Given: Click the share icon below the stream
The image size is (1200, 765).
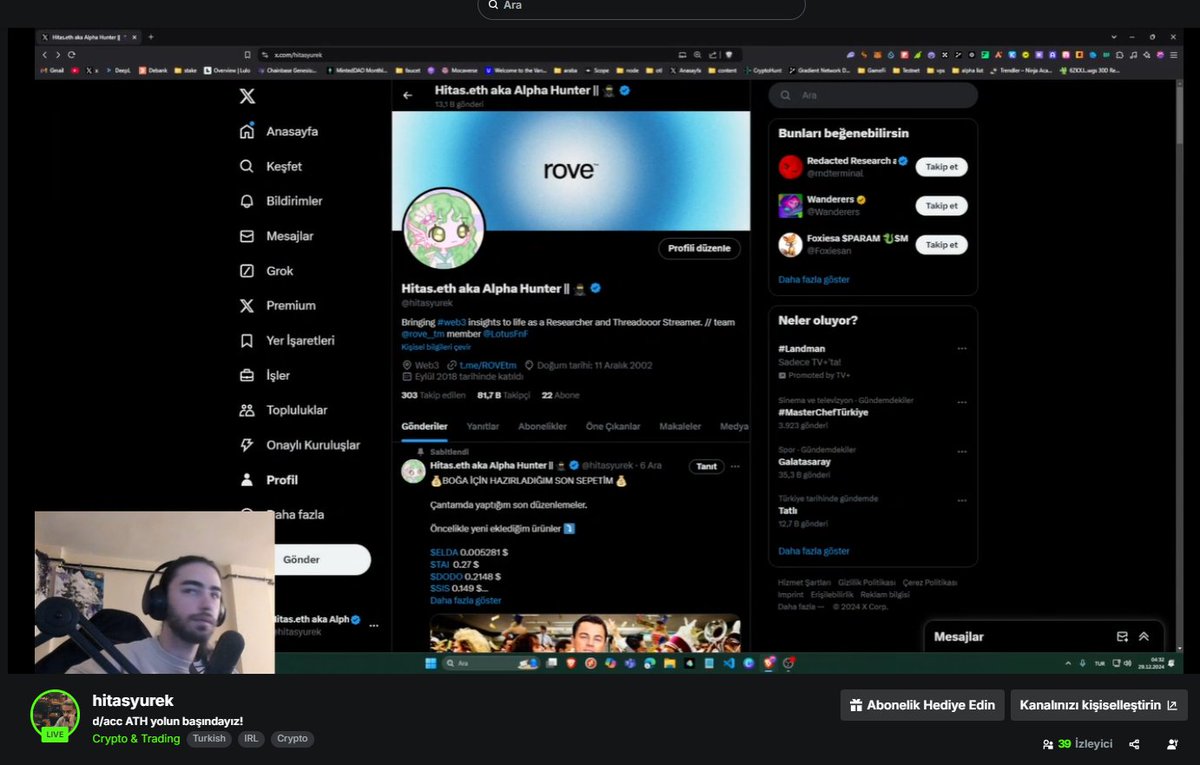Looking at the screenshot, I should point(1134,744).
